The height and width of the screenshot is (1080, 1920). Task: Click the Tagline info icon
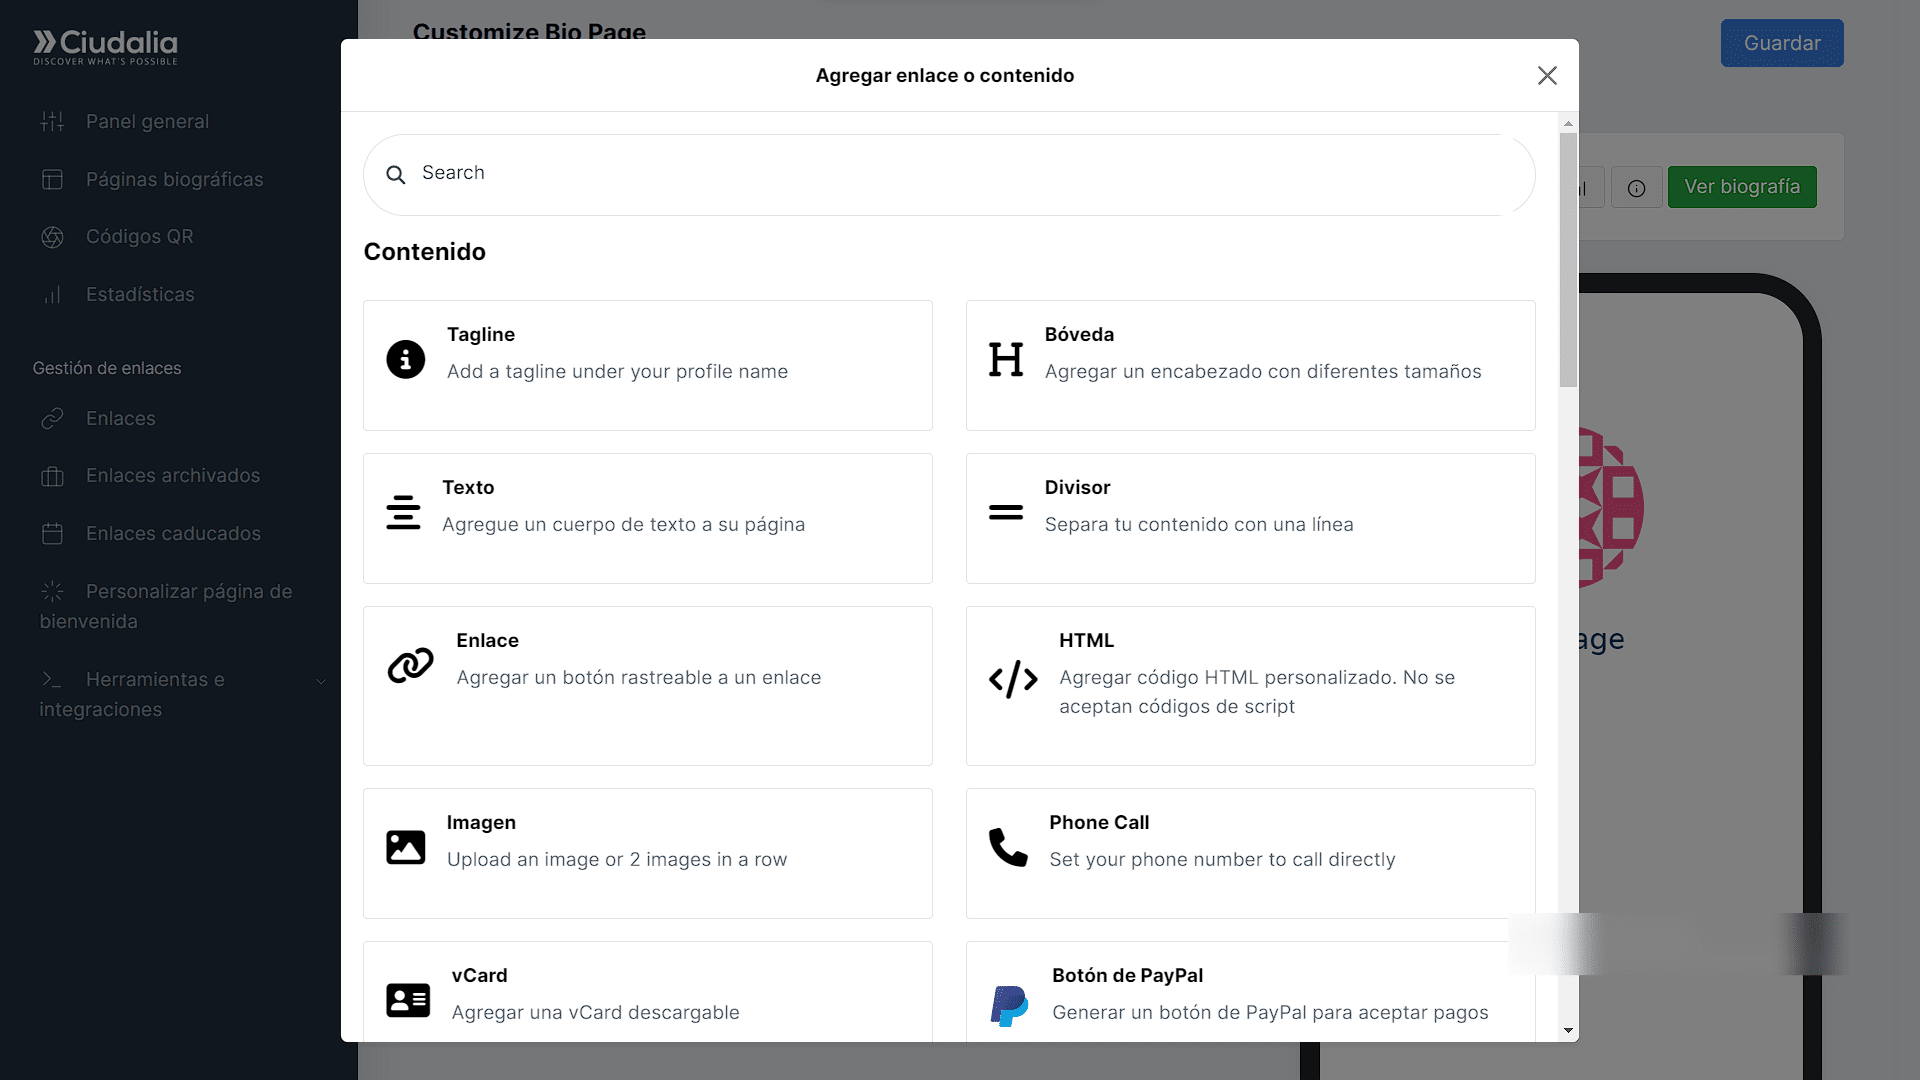[x=405, y=359]
